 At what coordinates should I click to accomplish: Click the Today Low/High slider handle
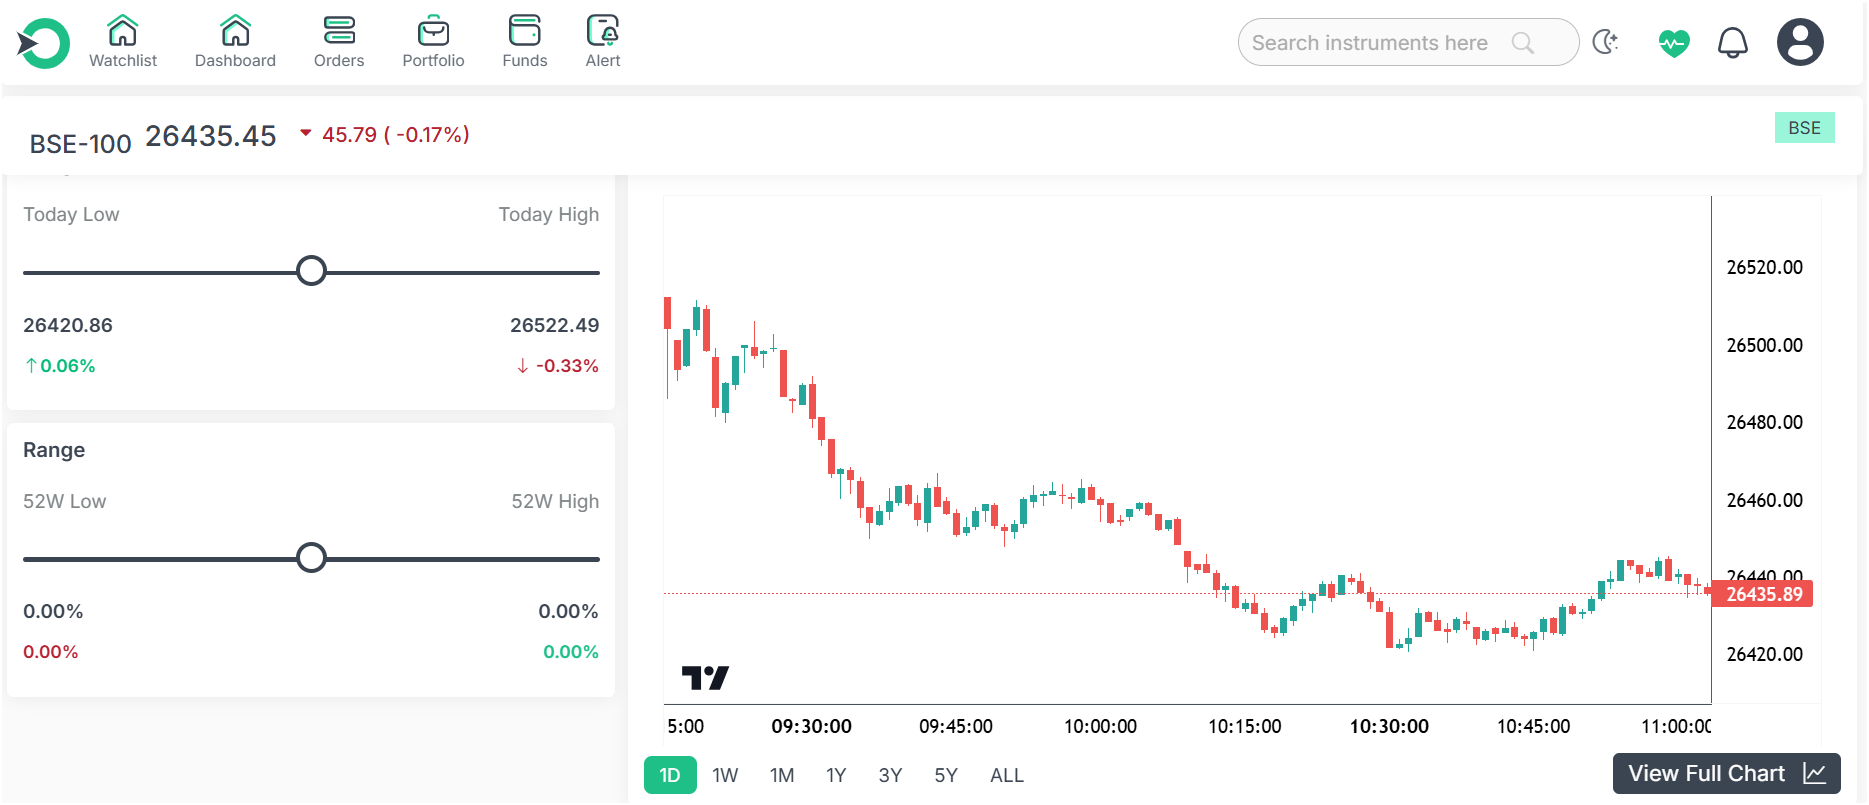[x=312, y=271]
